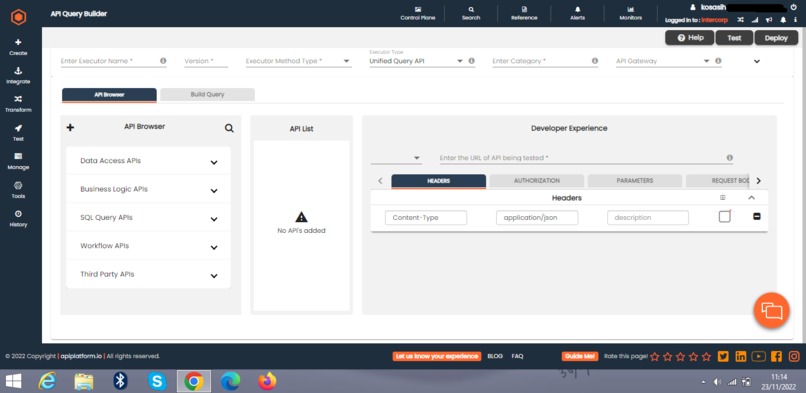The width and height of the screenshot is (806, 393).
Task: Open Monitors from the top bar
Action: point(631,13)
